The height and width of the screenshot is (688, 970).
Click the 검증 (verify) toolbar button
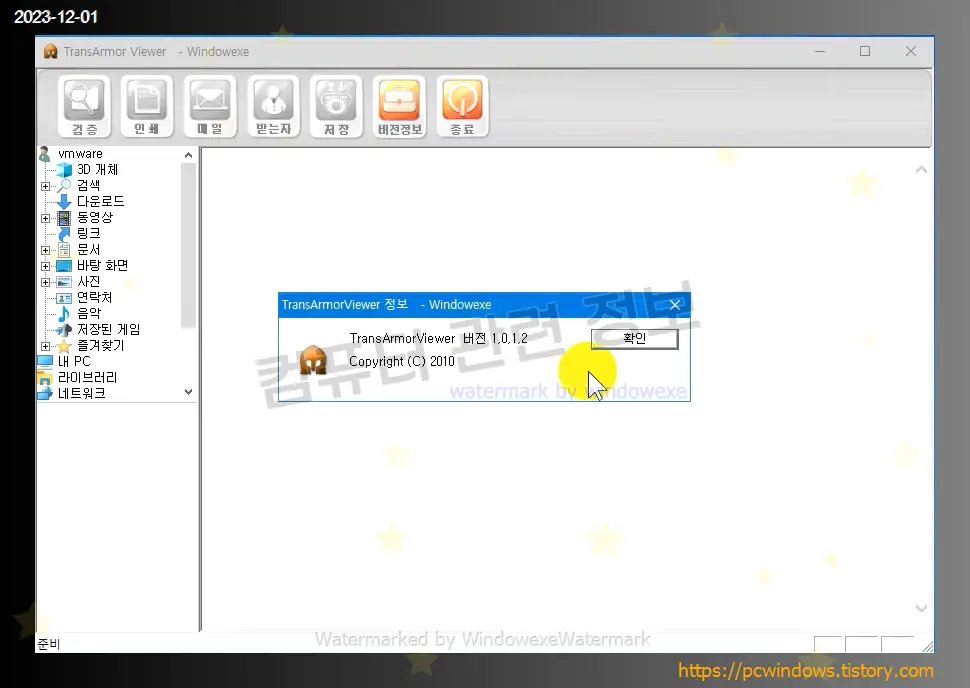click(84, 106)
